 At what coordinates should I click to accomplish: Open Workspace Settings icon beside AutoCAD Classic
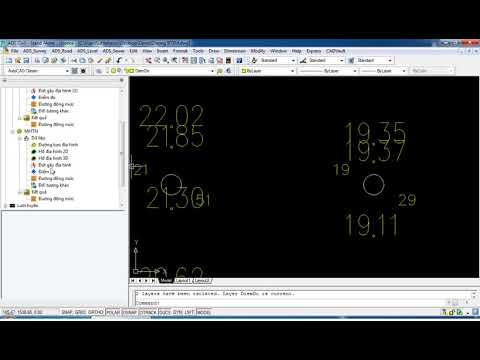tap(75, 71)
